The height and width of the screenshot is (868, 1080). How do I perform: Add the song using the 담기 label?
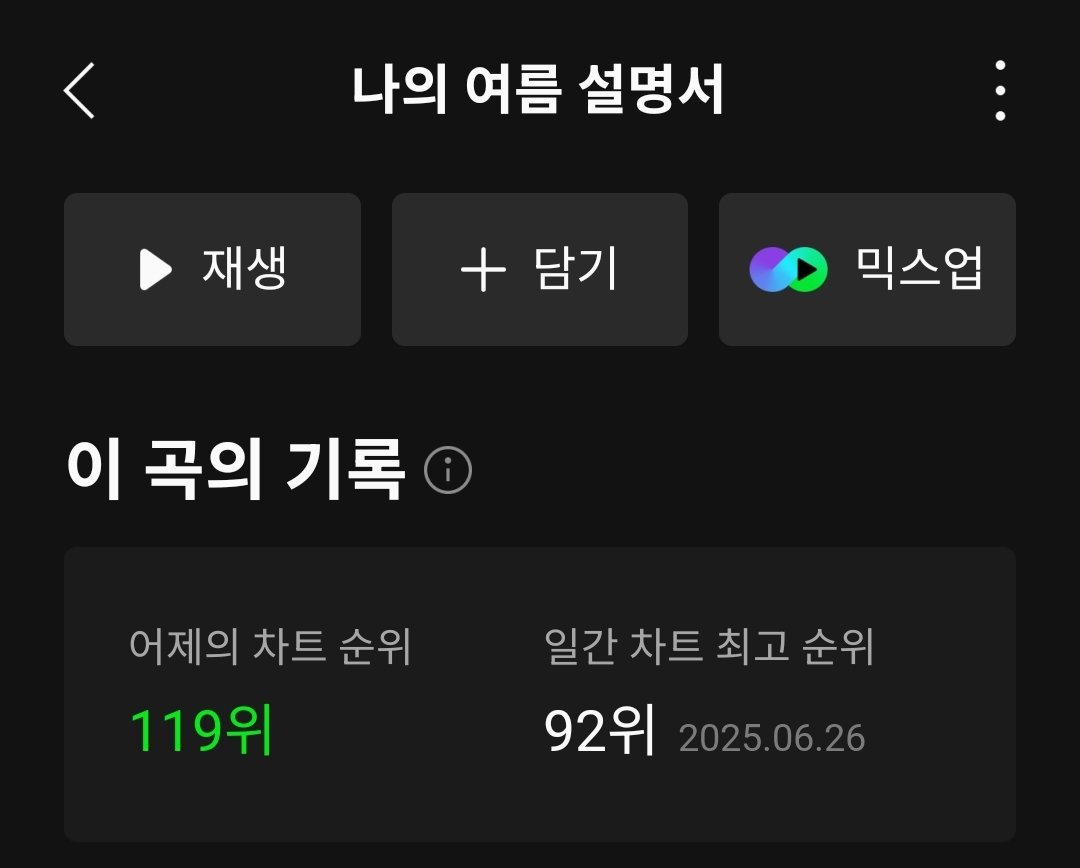click(x=576, y=269)
